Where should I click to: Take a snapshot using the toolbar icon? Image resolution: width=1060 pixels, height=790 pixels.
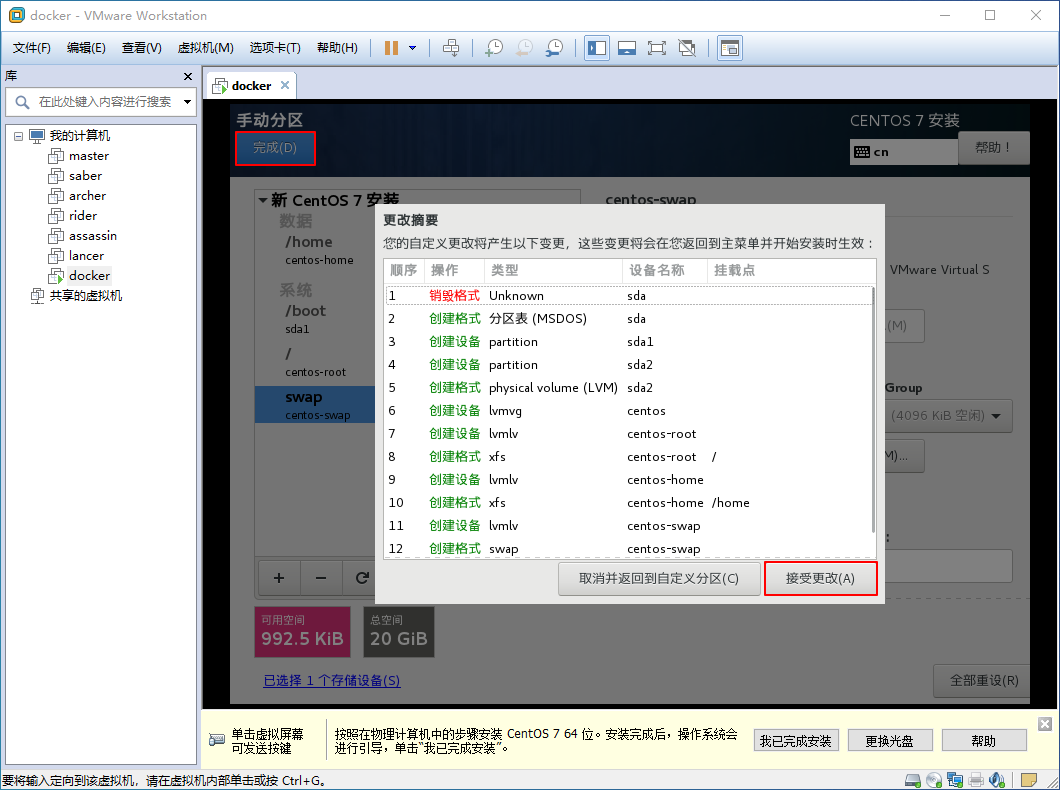(494, 47)
